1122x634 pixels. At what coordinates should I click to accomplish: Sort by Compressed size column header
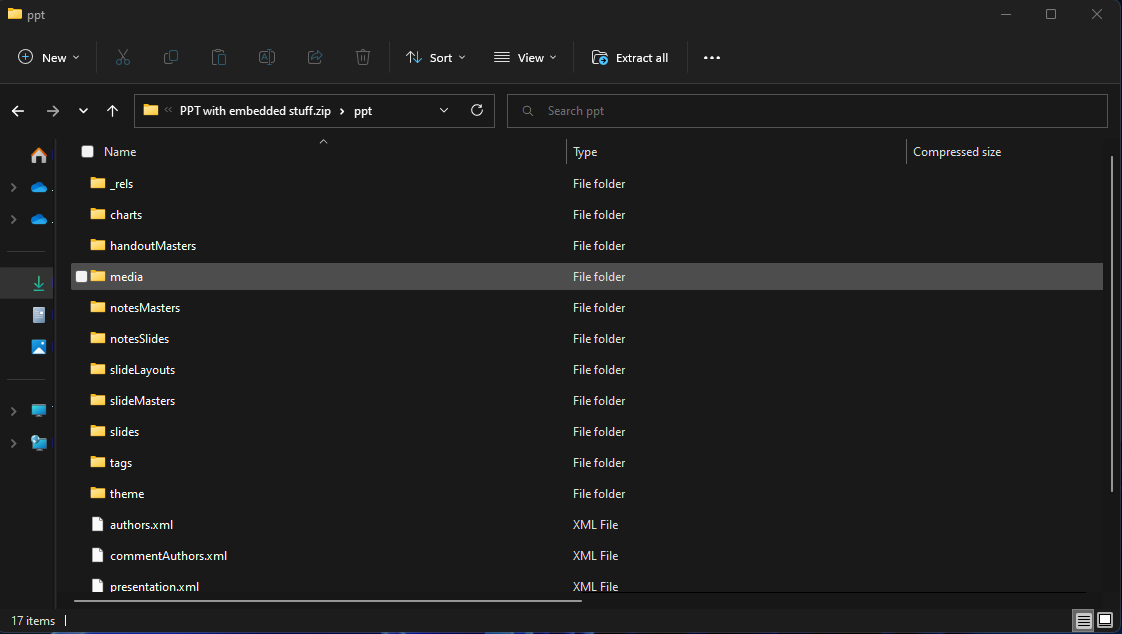click(x=957, y=152)
